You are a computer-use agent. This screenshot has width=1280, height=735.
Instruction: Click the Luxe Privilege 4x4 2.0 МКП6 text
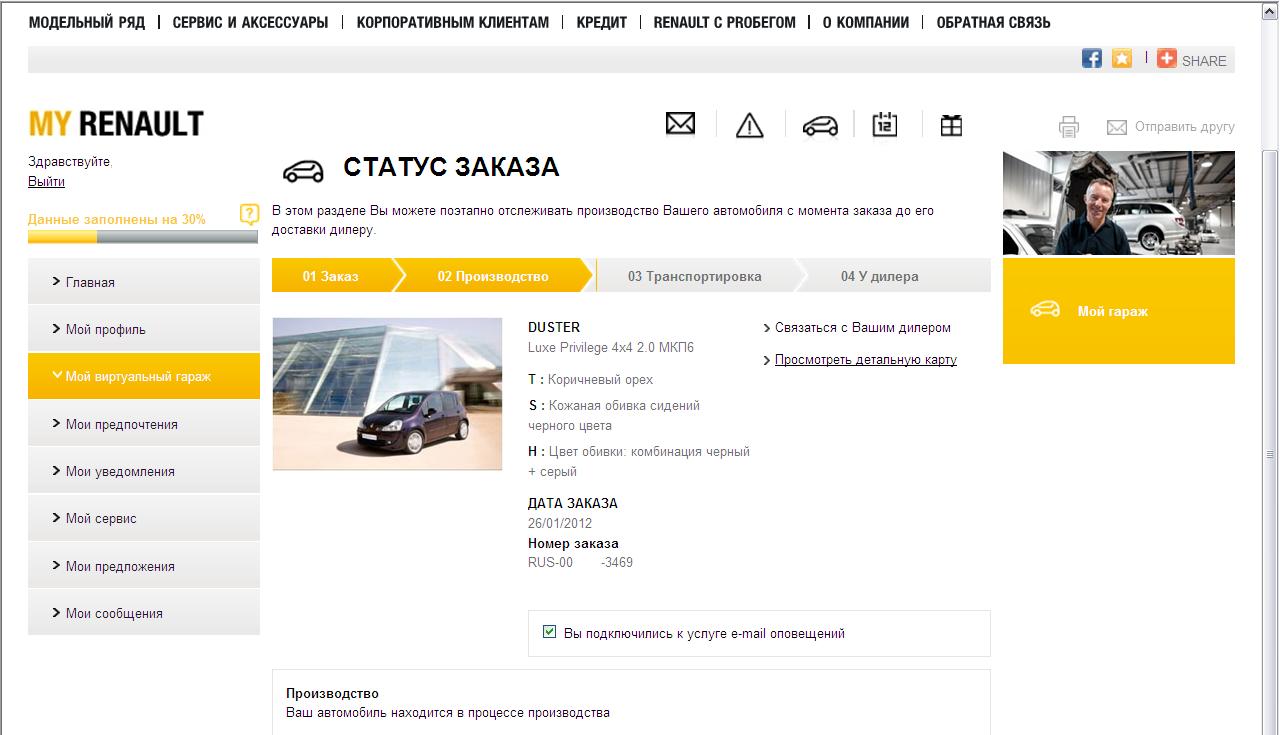click(611, 347)
